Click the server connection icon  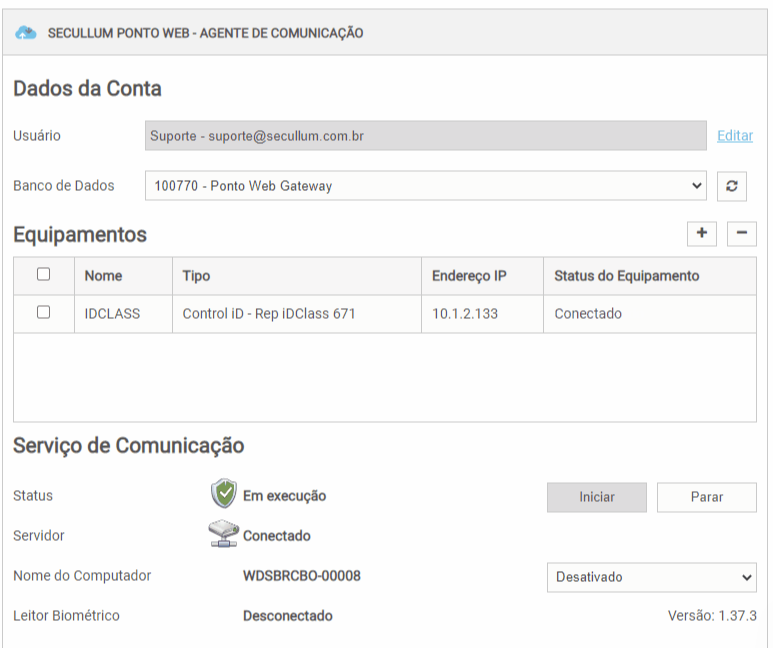click(224, 535)
